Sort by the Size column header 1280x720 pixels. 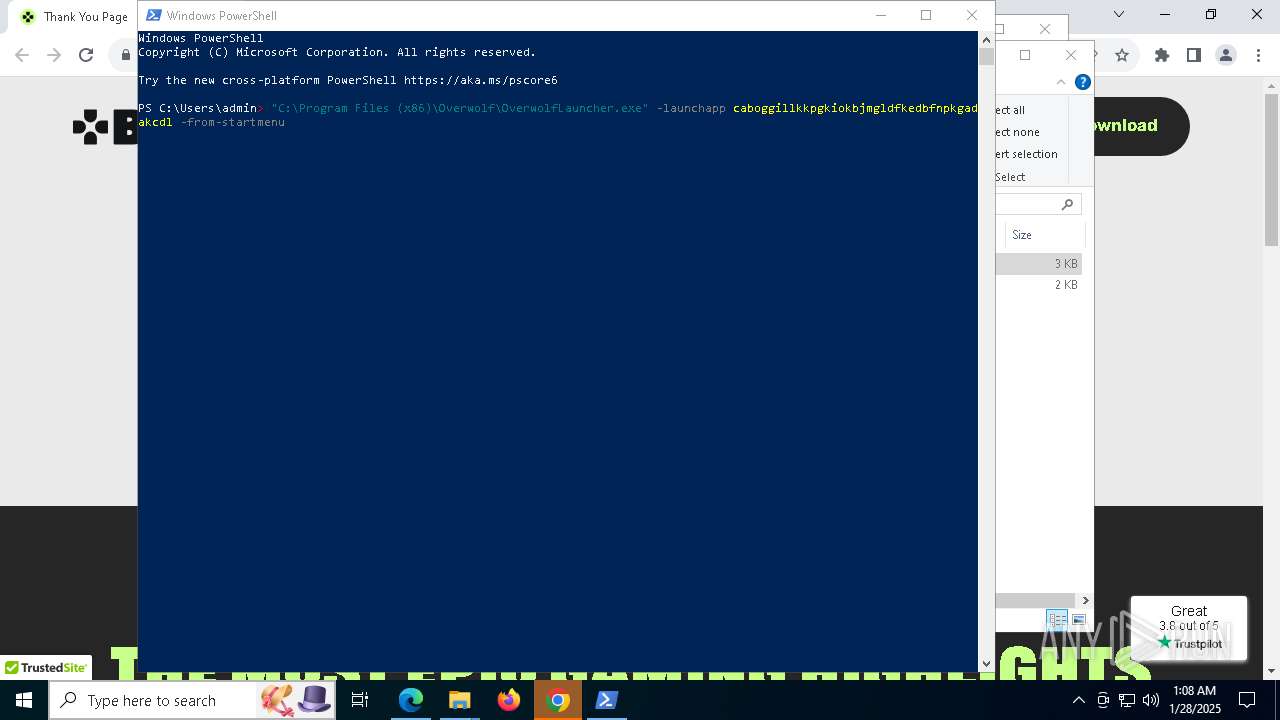[x=1045, y=235]
